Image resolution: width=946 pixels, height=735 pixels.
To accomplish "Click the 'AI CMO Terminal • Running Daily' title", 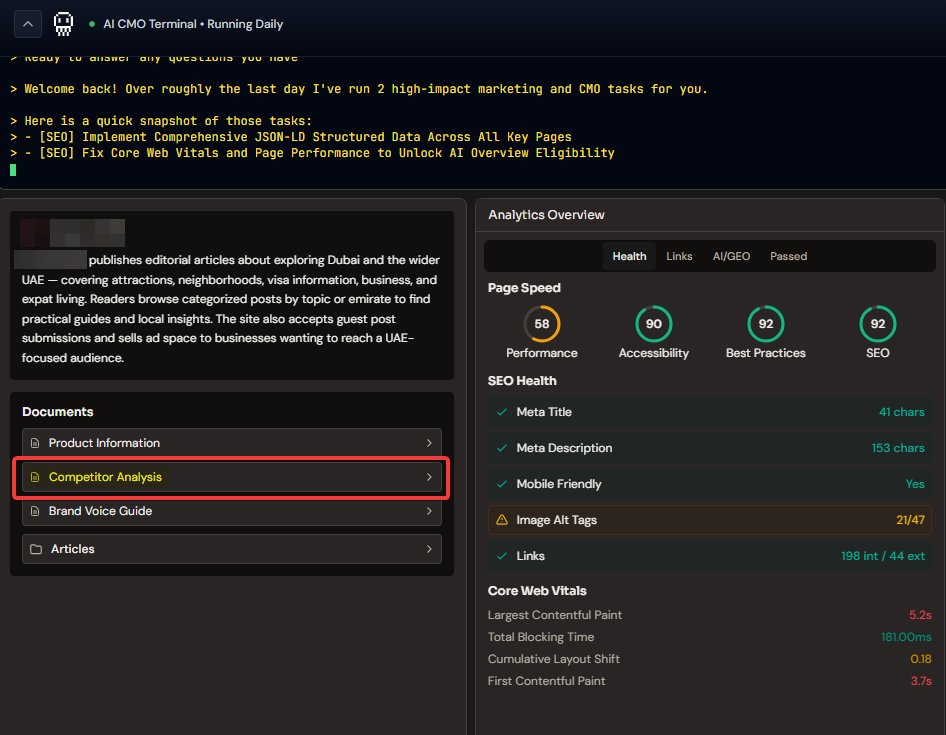I will [x=193, y=24].
